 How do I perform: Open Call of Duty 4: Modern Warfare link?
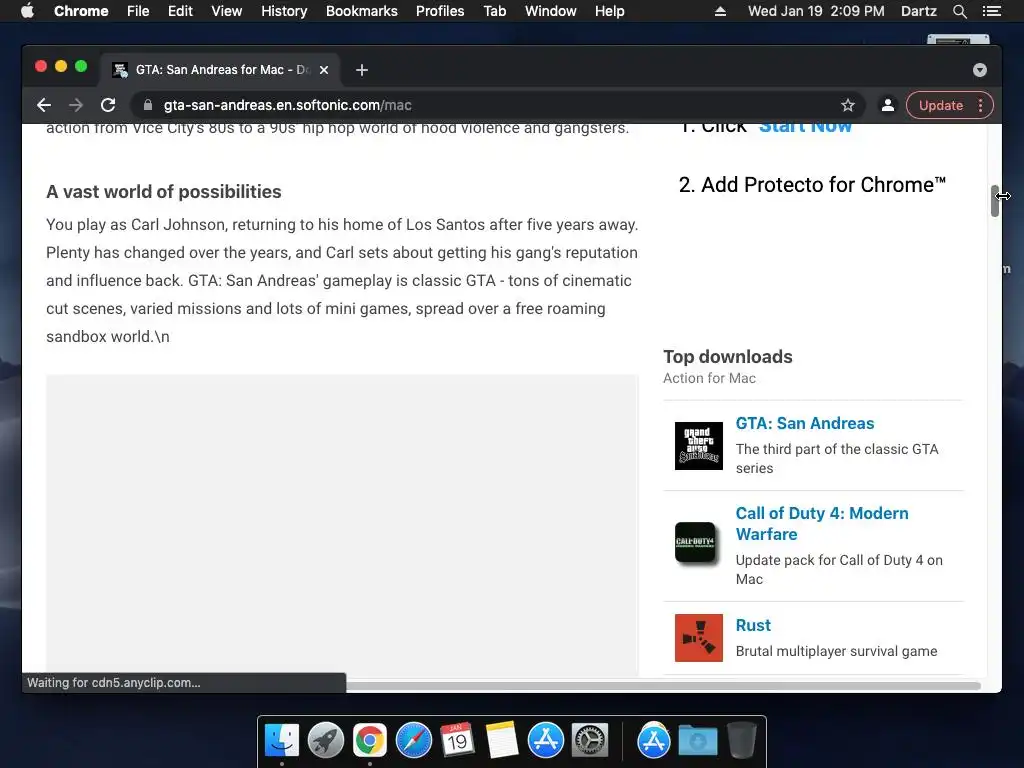click(x=822, y=524)
